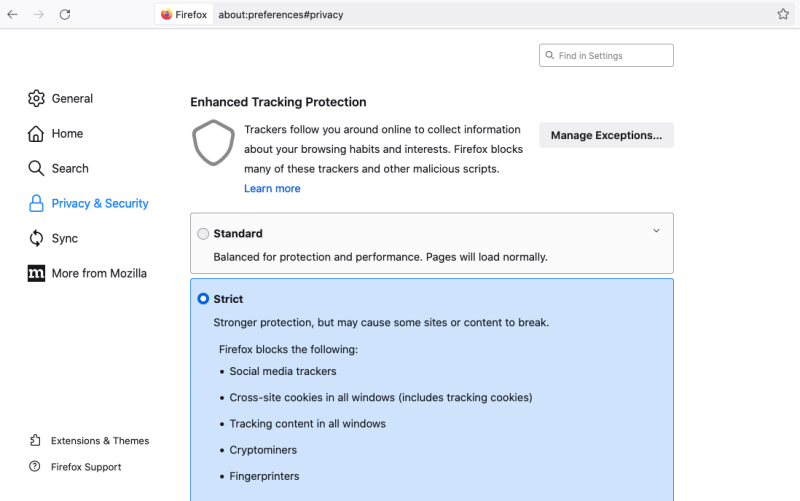Bookmark this page with the star icon

coord(783,15)
